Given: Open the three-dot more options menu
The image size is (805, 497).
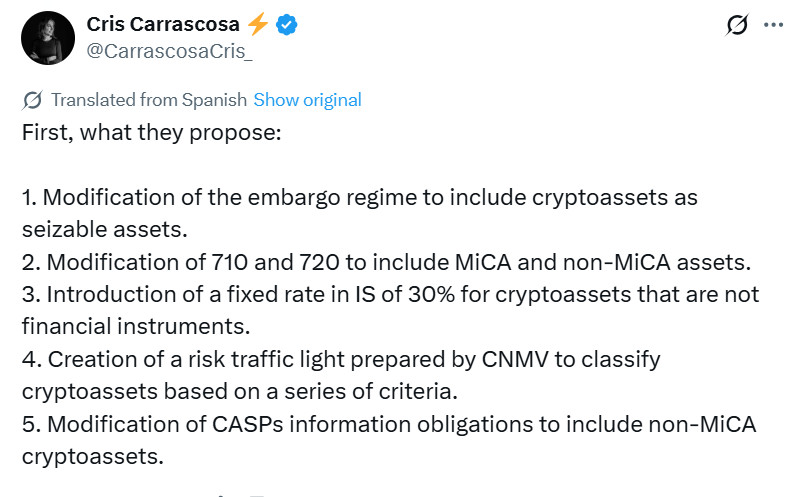Looking at the screenshot, I should pos(773,26).
